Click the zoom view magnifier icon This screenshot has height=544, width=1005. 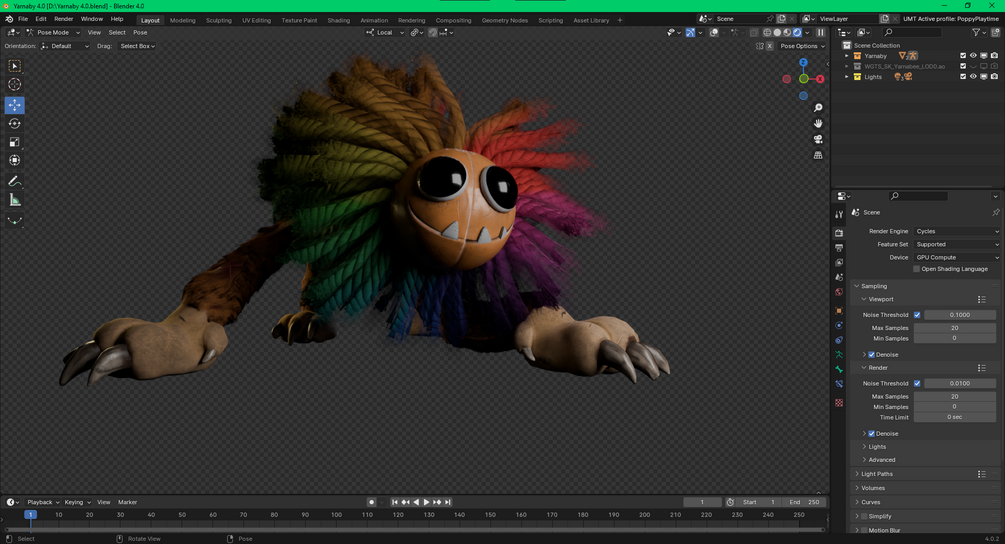tap(818, 108)
